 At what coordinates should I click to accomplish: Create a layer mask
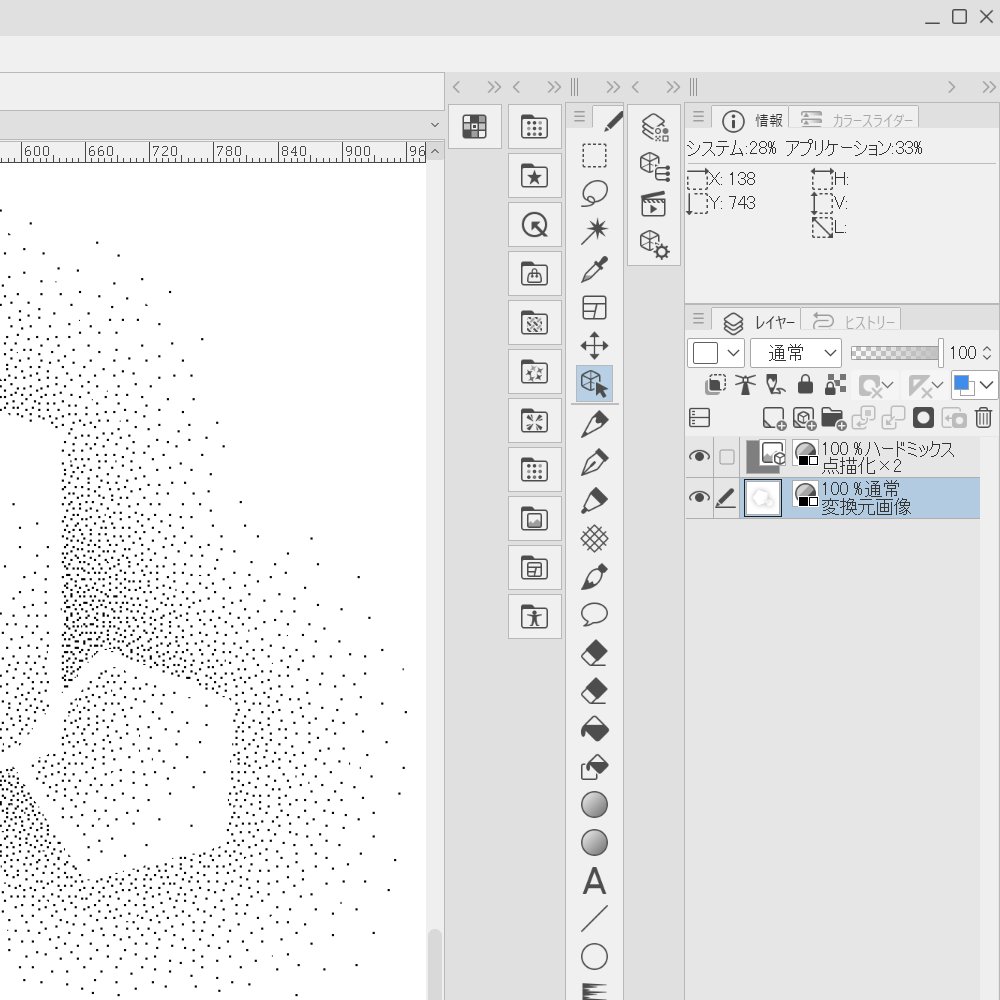(x=923, y=418)
